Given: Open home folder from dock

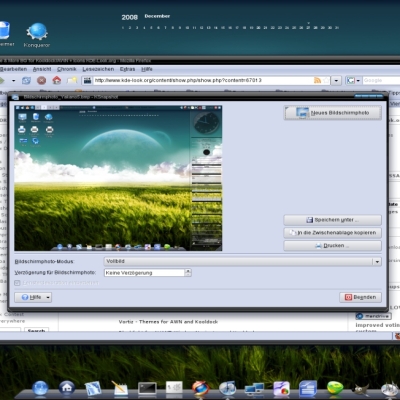Looking at the screenshot, I should 67,388.
